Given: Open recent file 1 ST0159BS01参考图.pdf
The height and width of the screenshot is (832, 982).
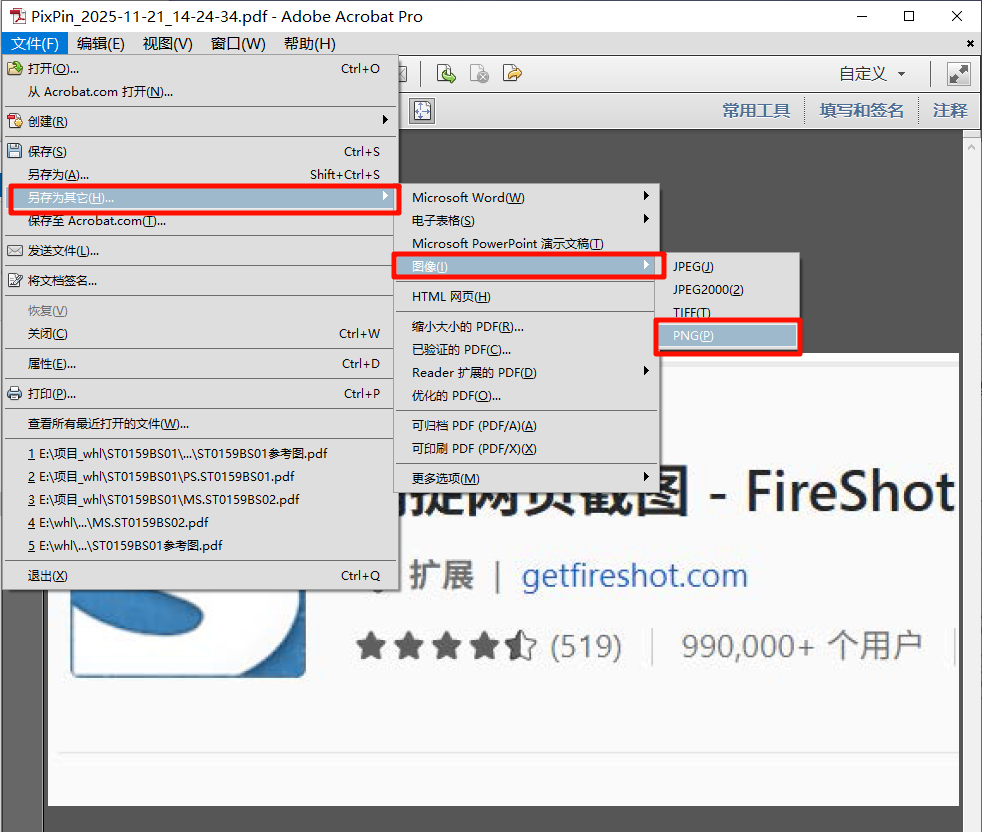Looking at the screenshot, I should coord(200,454).
